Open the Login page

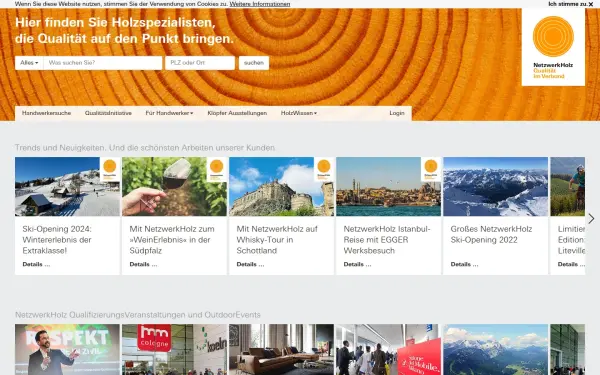(397, 113)
